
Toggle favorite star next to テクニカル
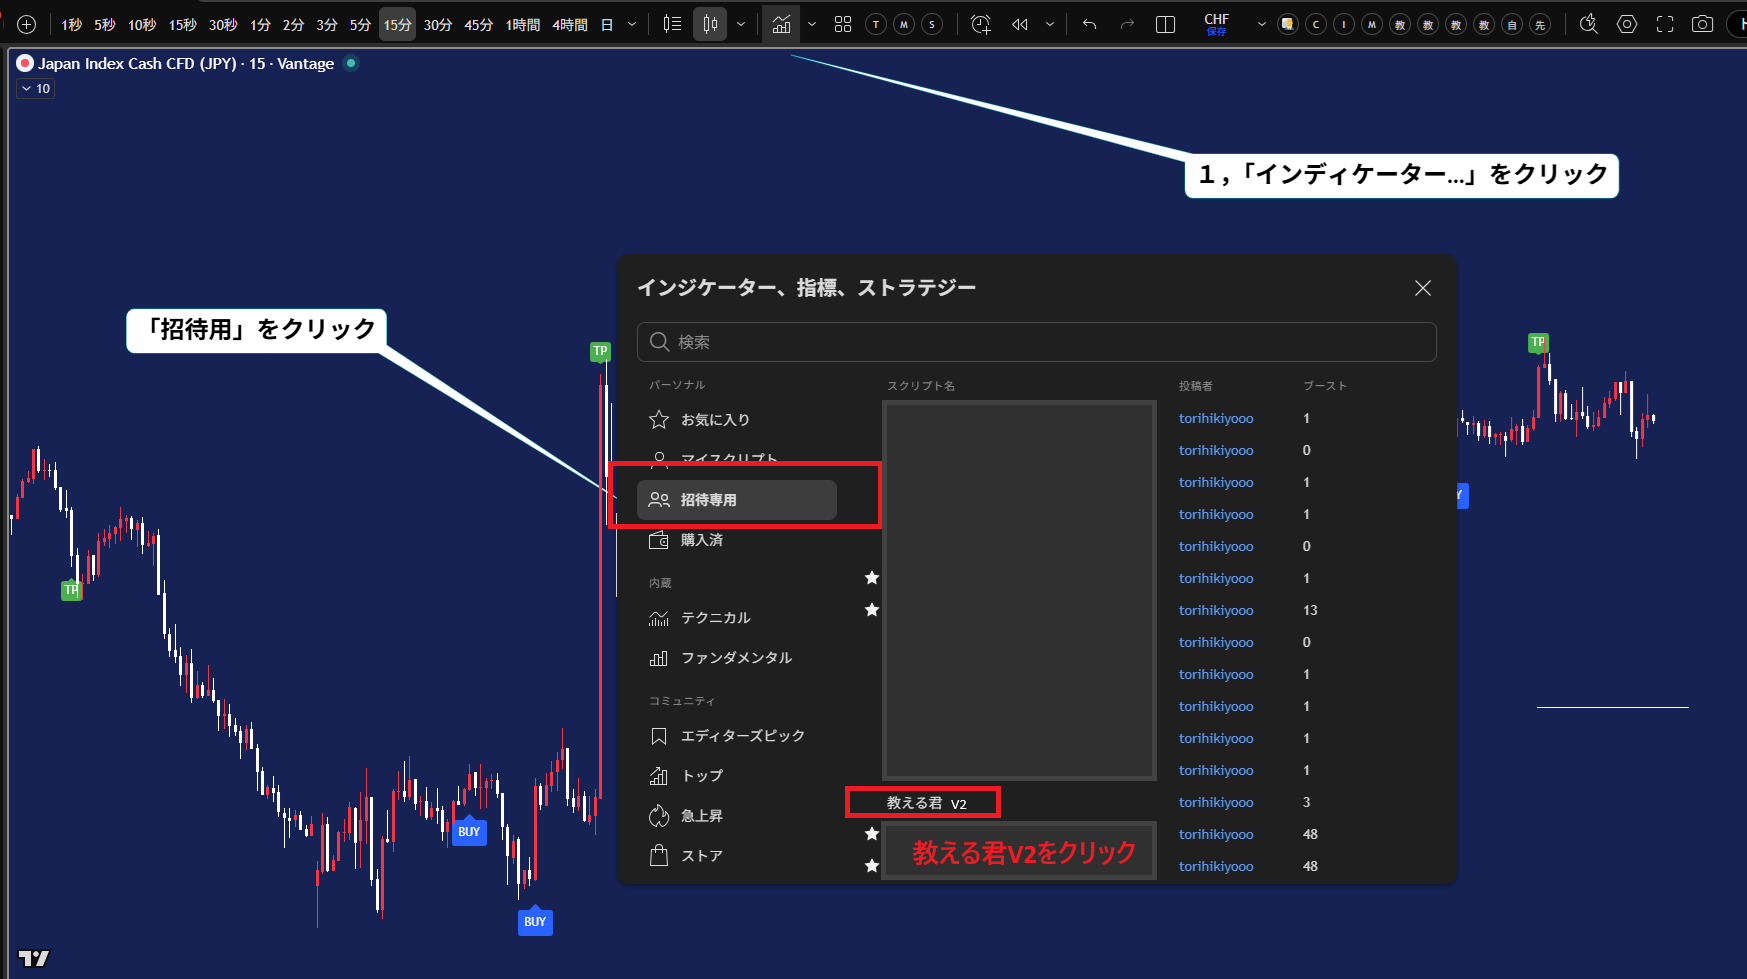click(x=871, y=611)
